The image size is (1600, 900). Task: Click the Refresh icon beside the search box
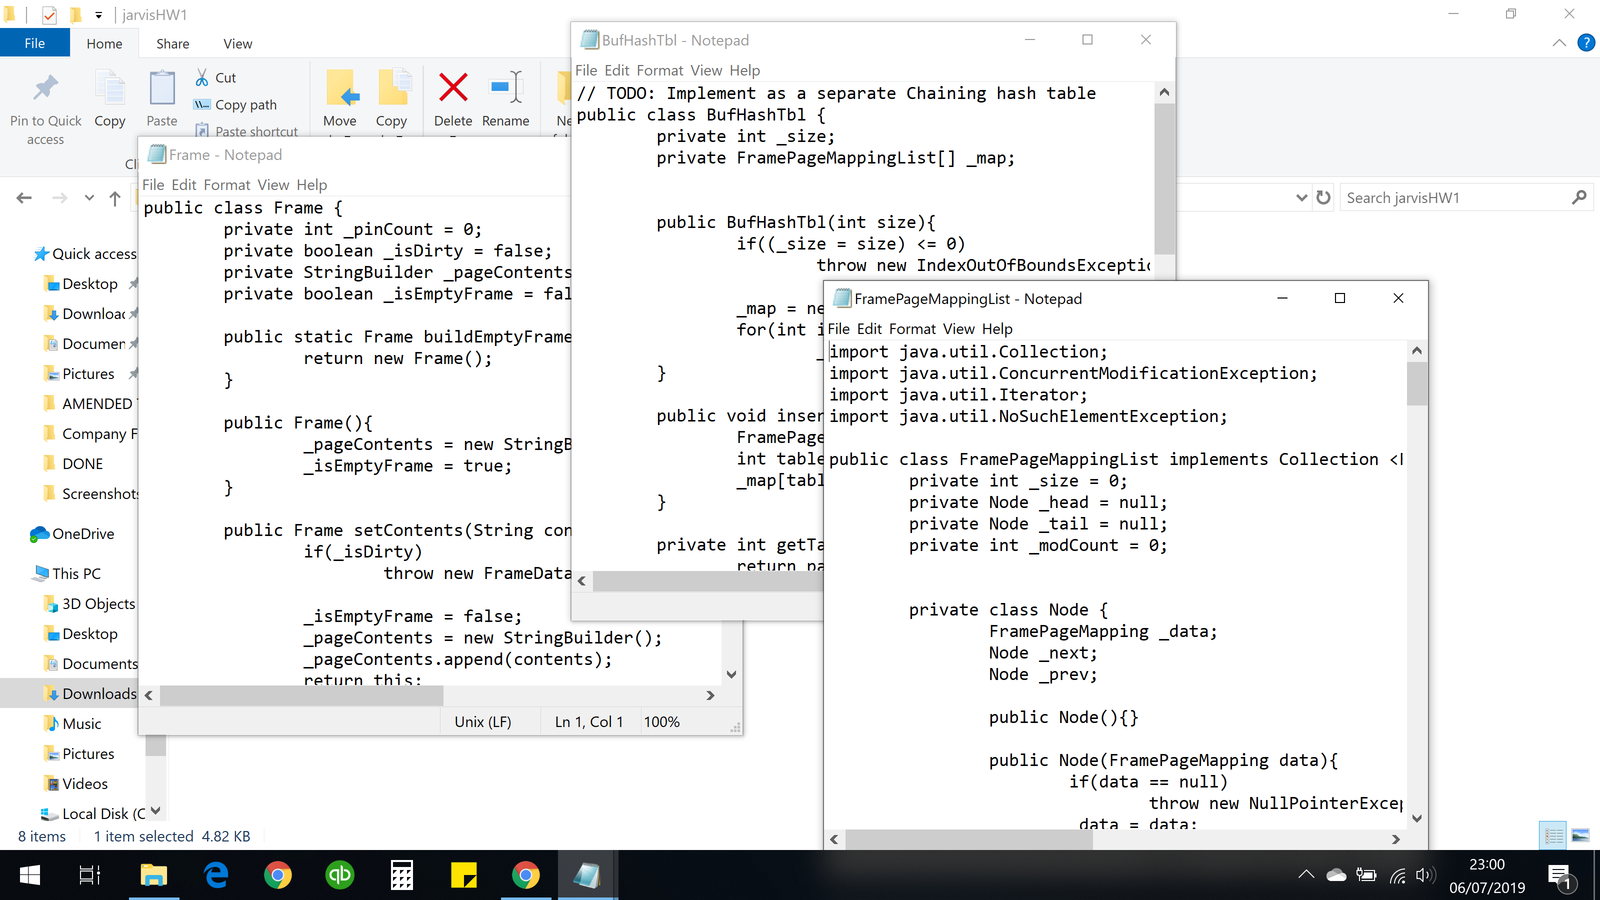point(1323,198)
